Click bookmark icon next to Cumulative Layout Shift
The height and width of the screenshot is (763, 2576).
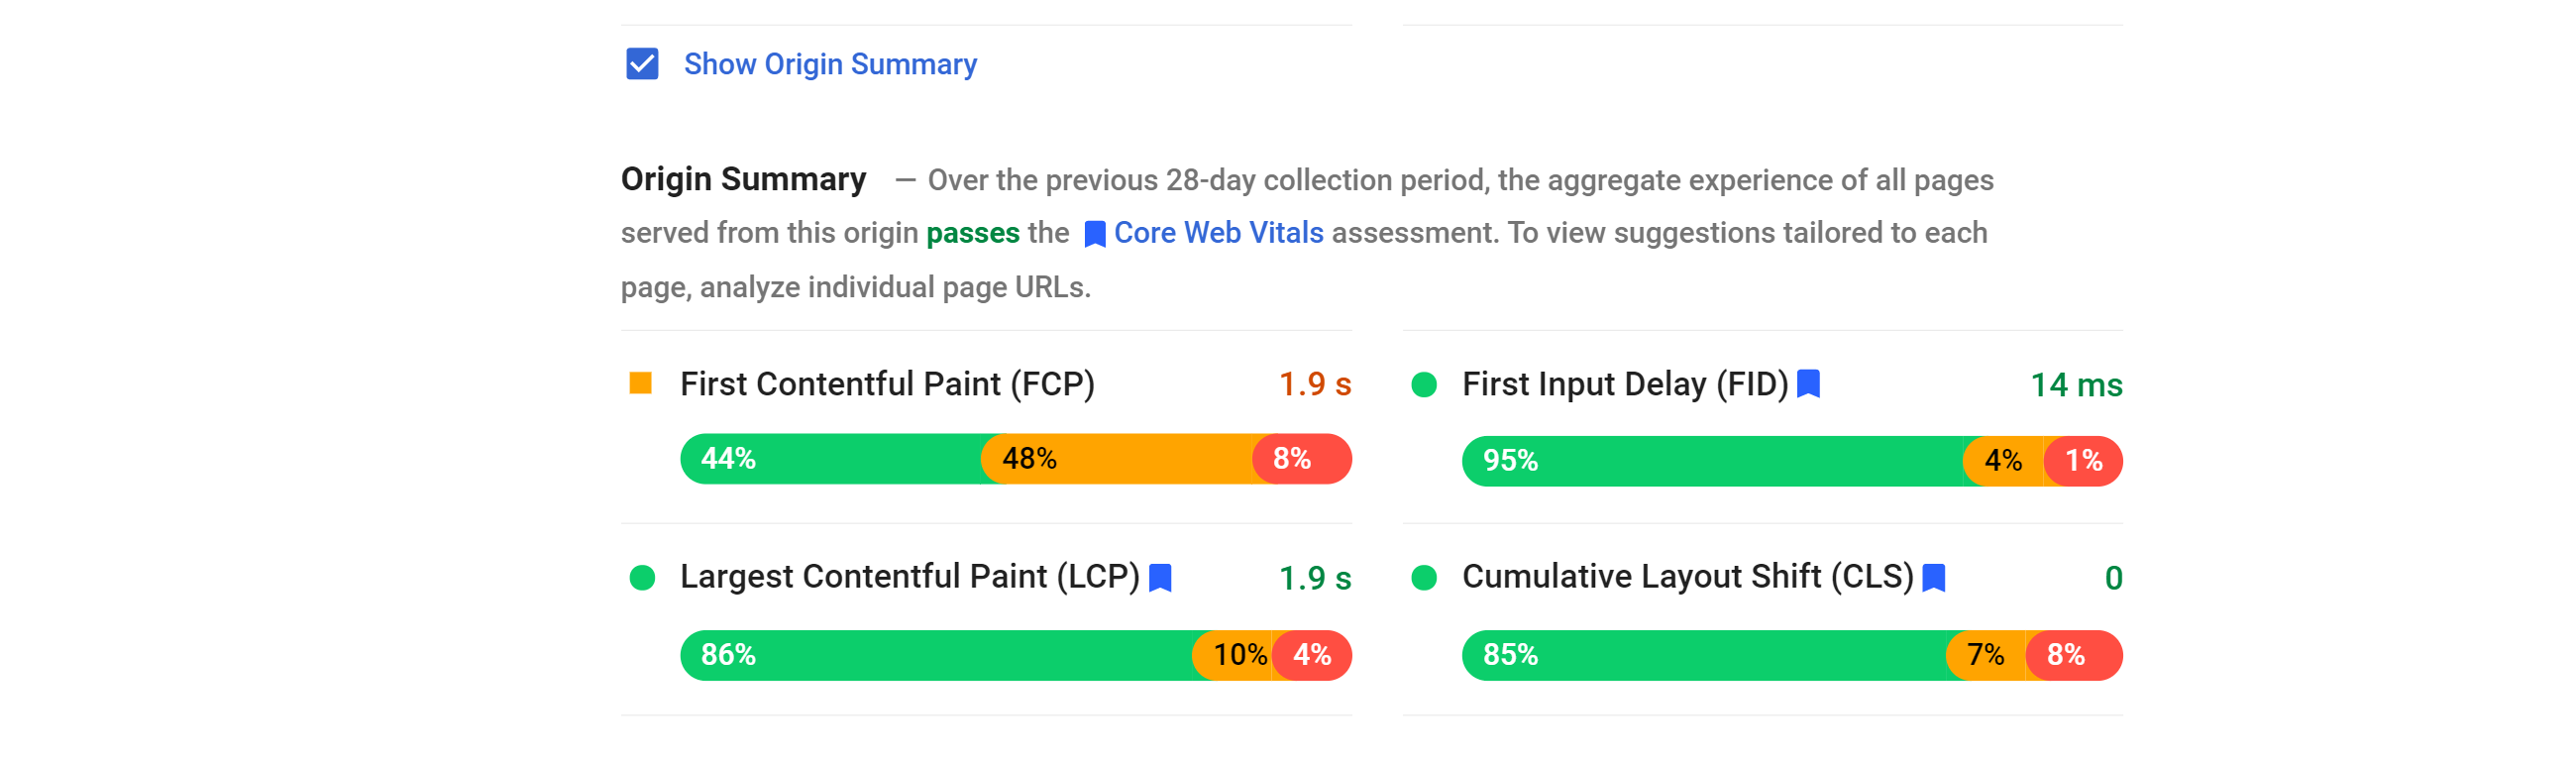click(1933, 577)
